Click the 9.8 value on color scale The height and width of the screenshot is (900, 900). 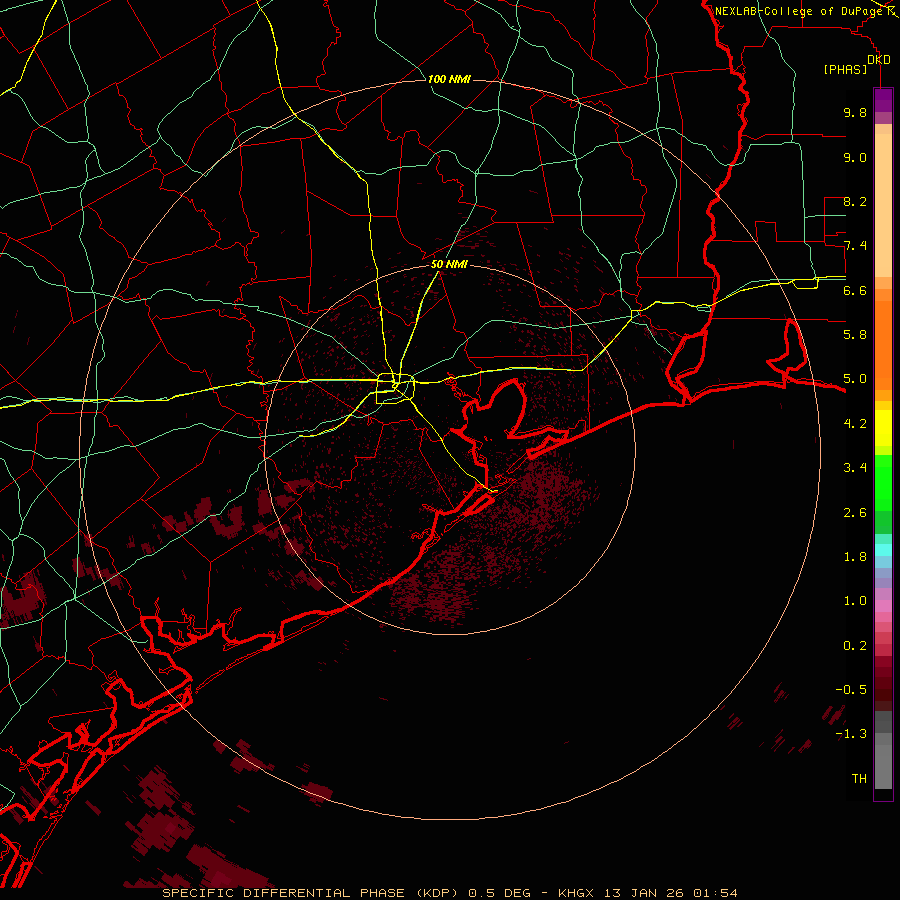click(x=855, y=112)
